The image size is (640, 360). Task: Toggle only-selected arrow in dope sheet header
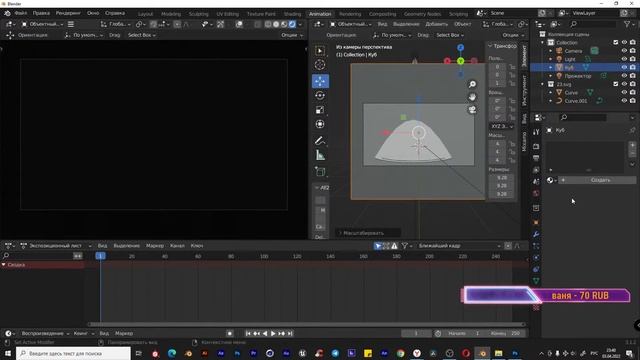pyautogui.click(x=378, y=246)
